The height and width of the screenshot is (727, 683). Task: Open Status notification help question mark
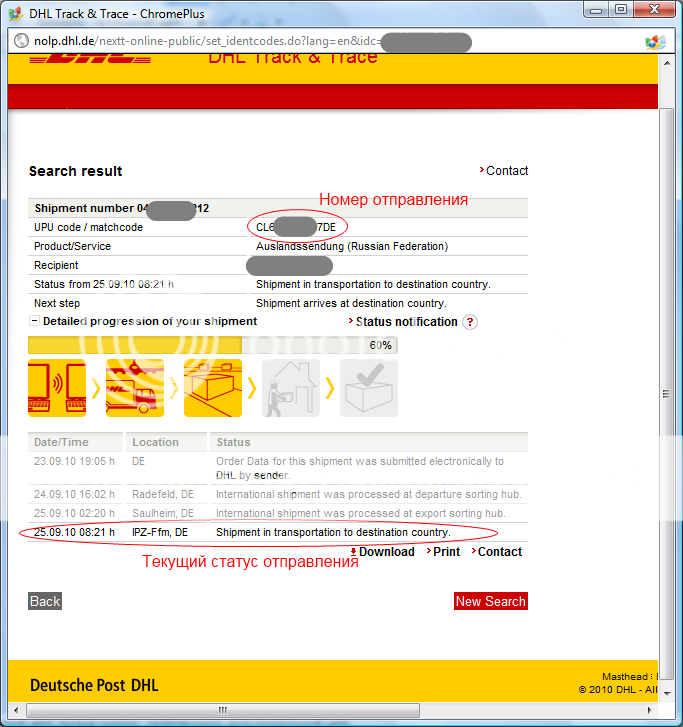pos(470,322)
